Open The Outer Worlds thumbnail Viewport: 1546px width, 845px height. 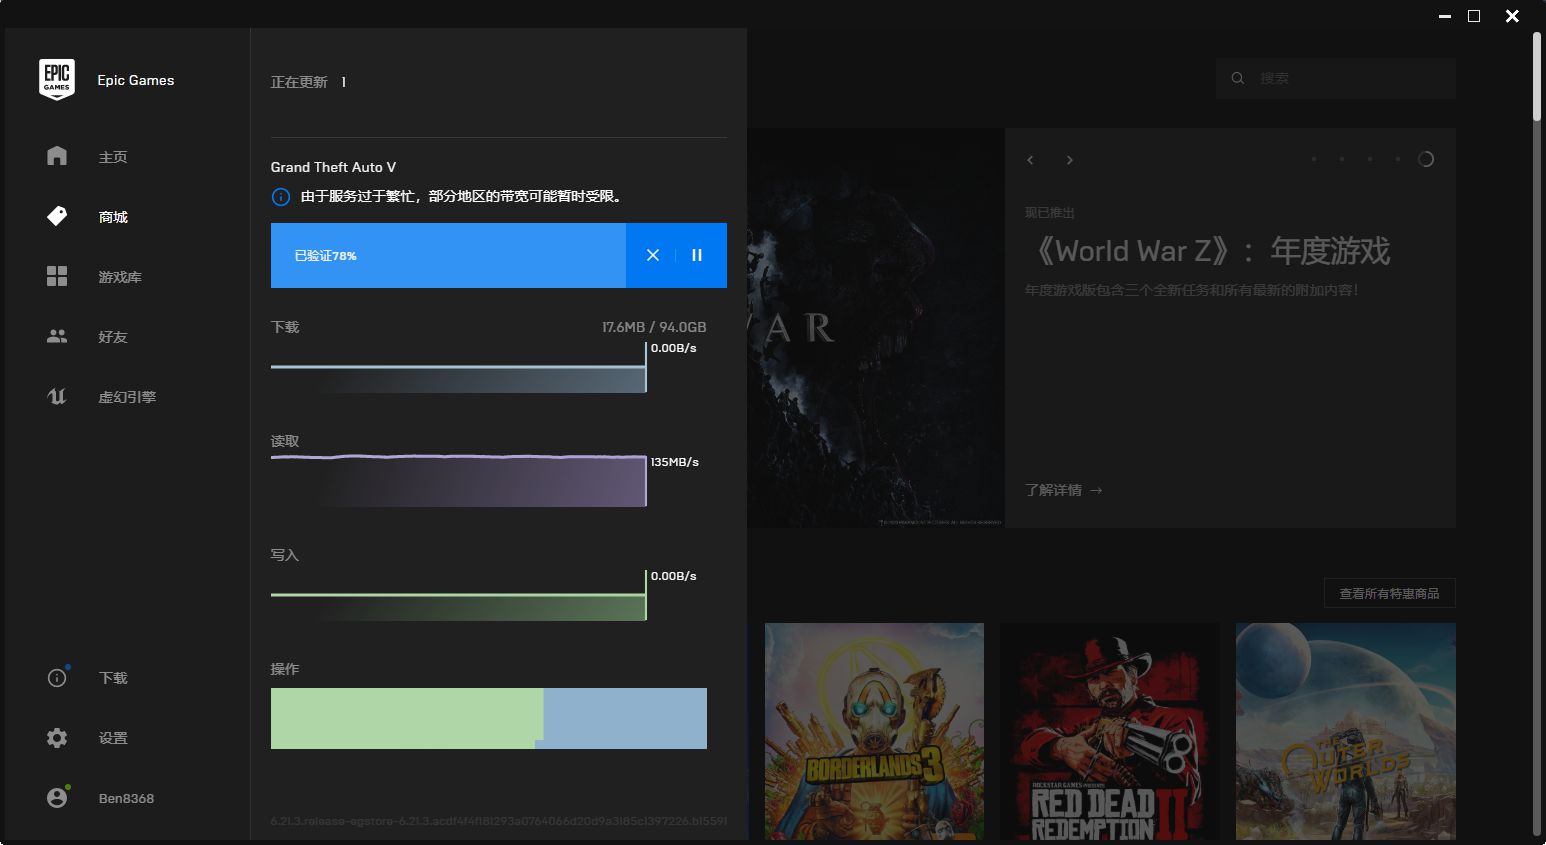[1346, 731]
